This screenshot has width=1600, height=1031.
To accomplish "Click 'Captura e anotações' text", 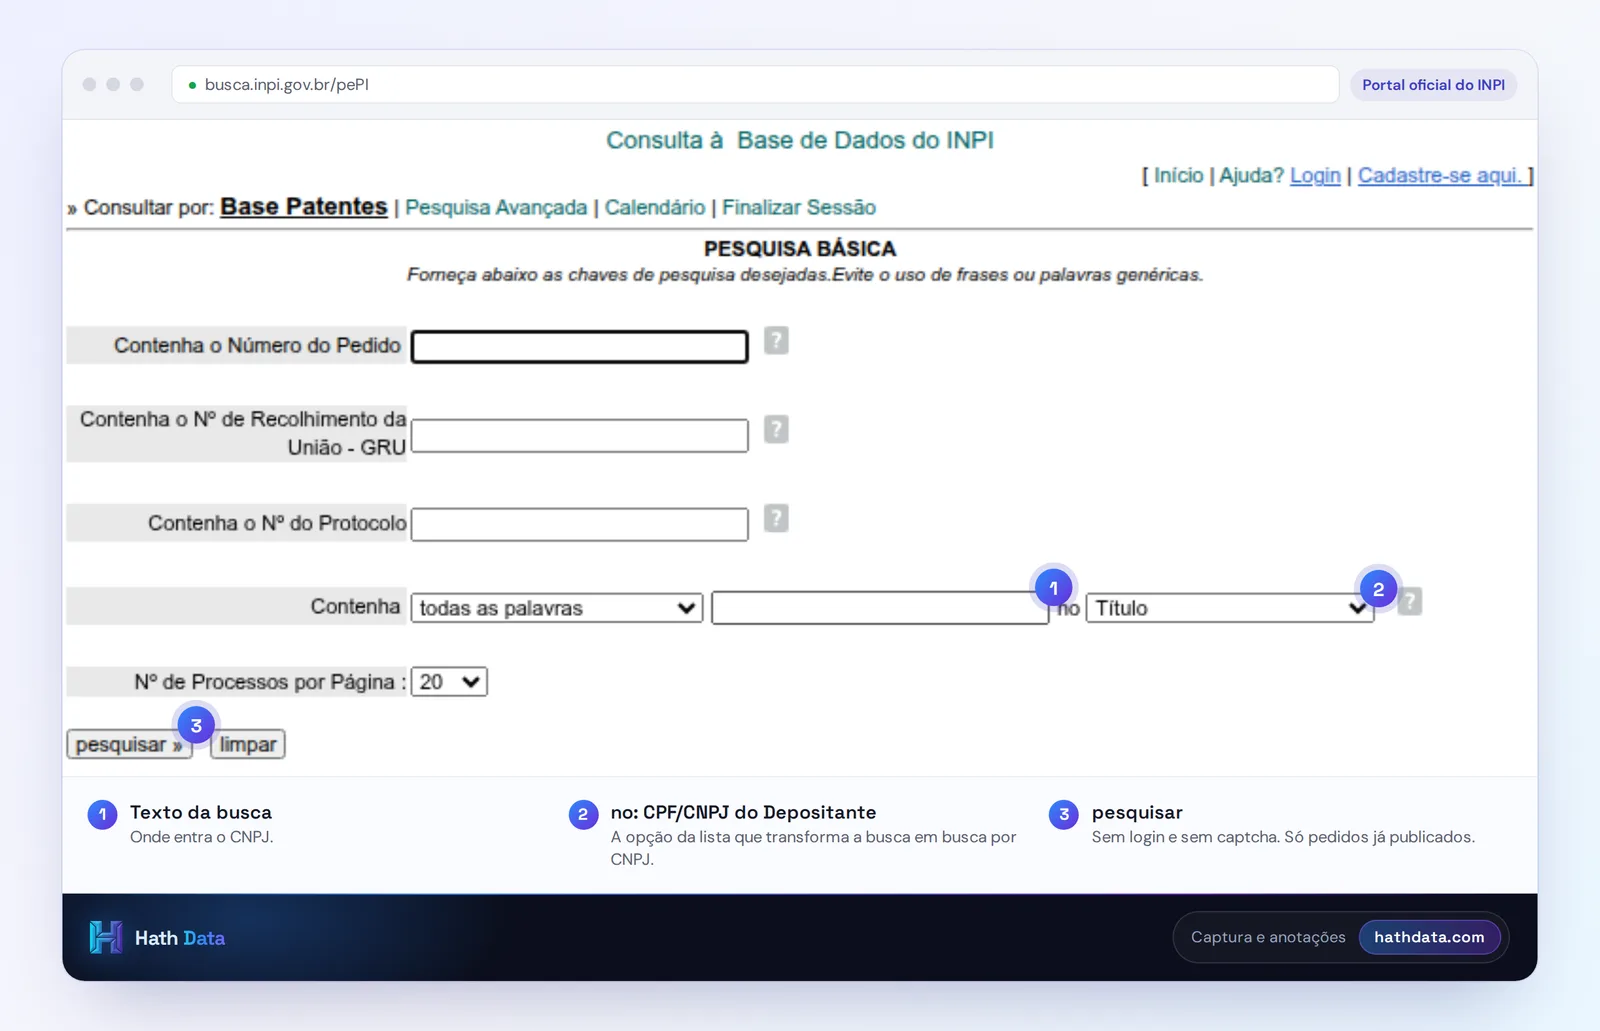I will tap(1268, 937).
